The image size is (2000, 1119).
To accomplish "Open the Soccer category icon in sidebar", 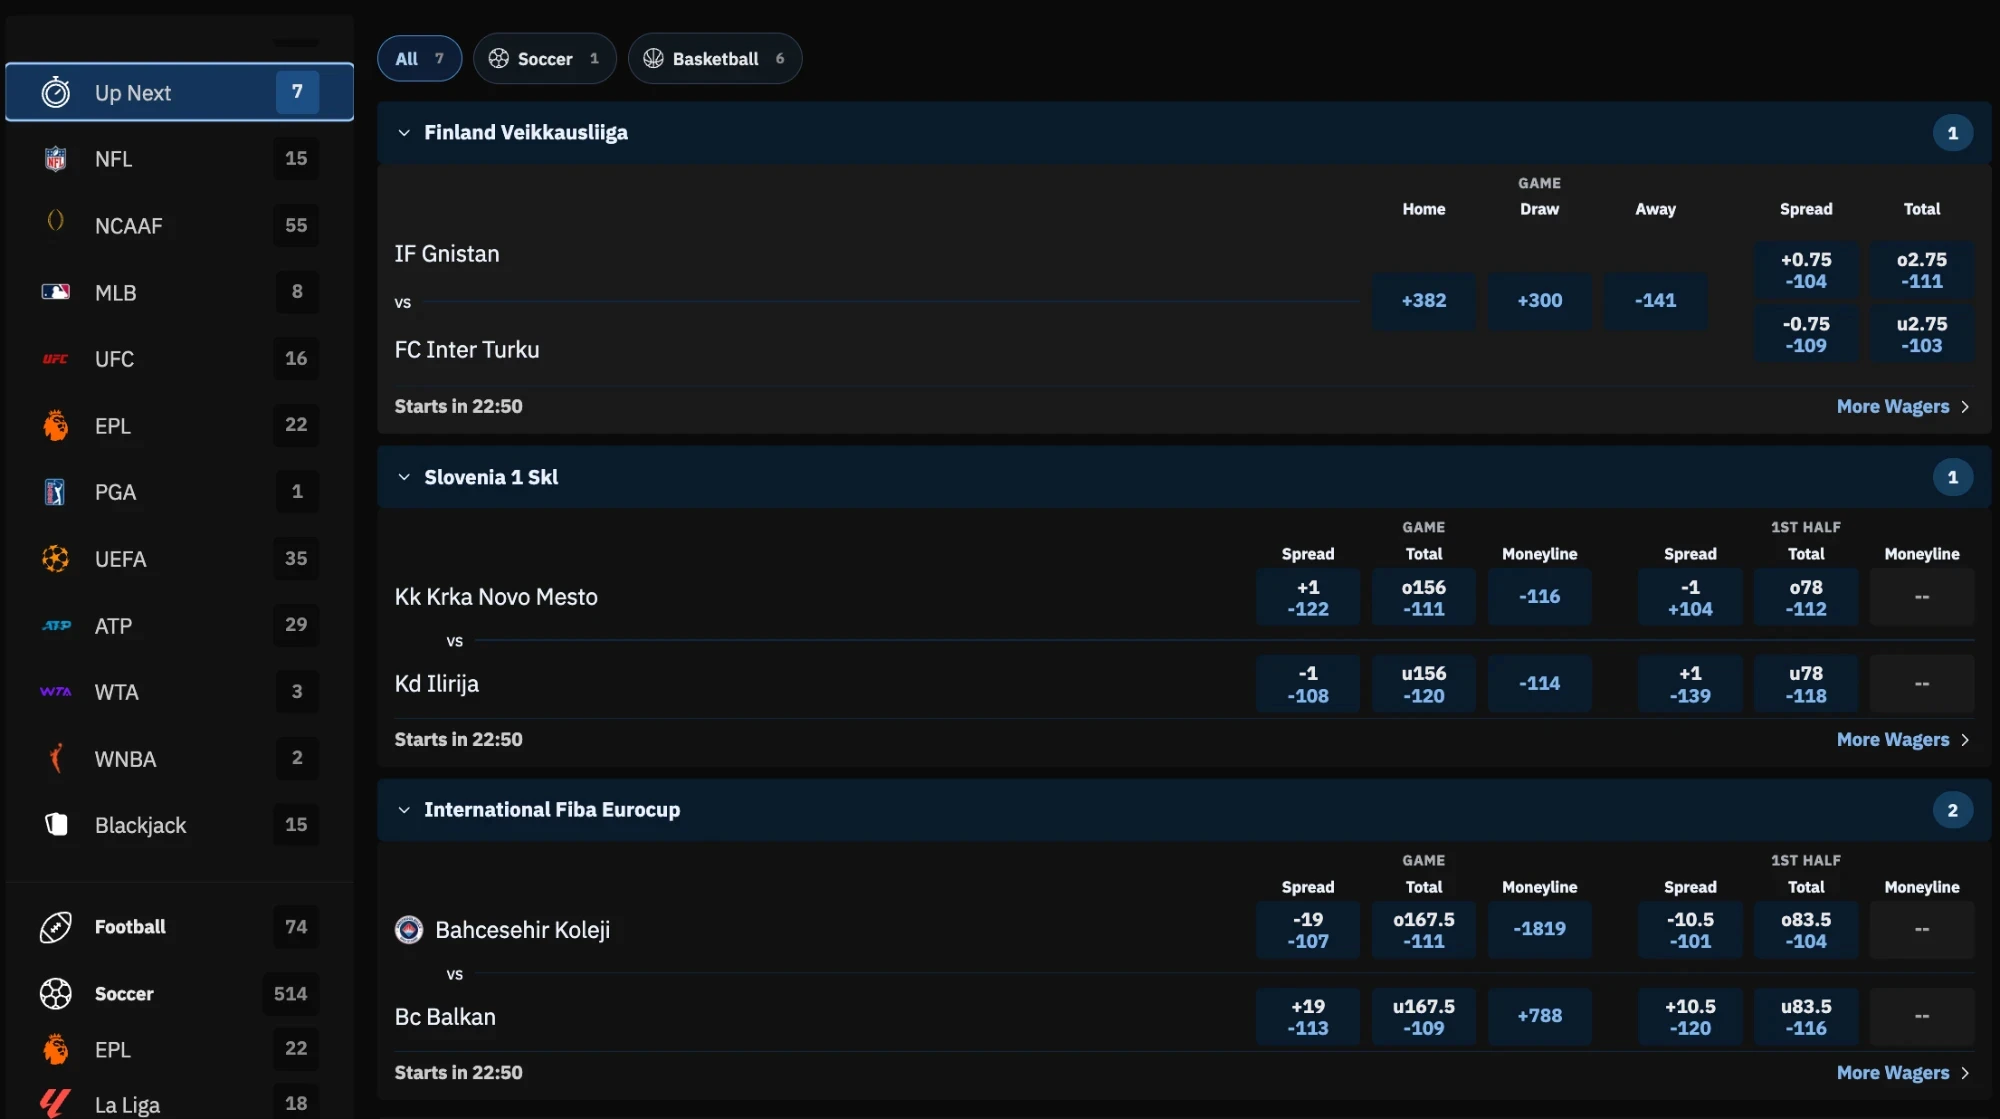I will coord(56,993).
